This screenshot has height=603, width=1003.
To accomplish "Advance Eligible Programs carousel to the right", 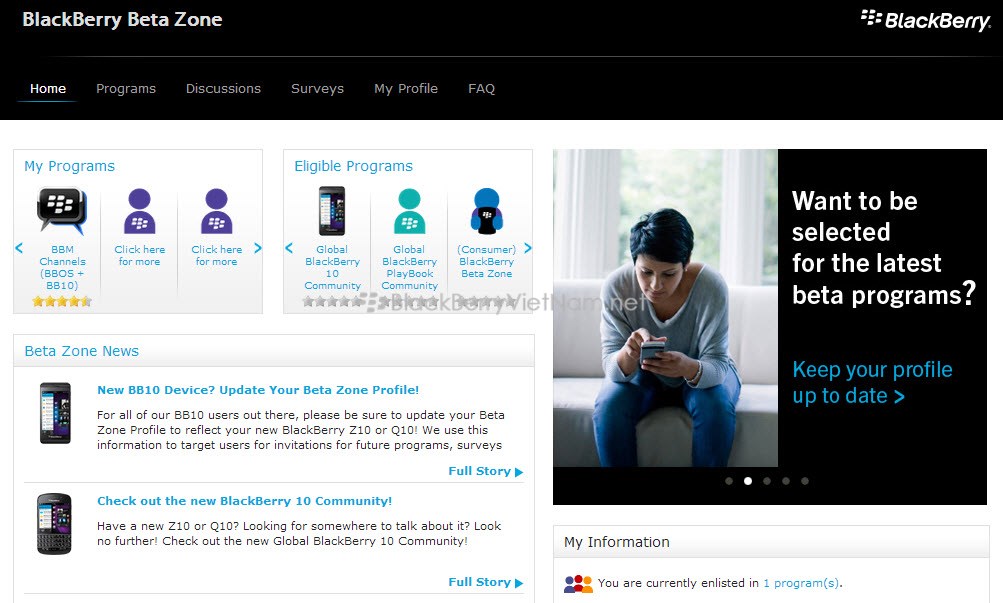I will coord(528,249).
